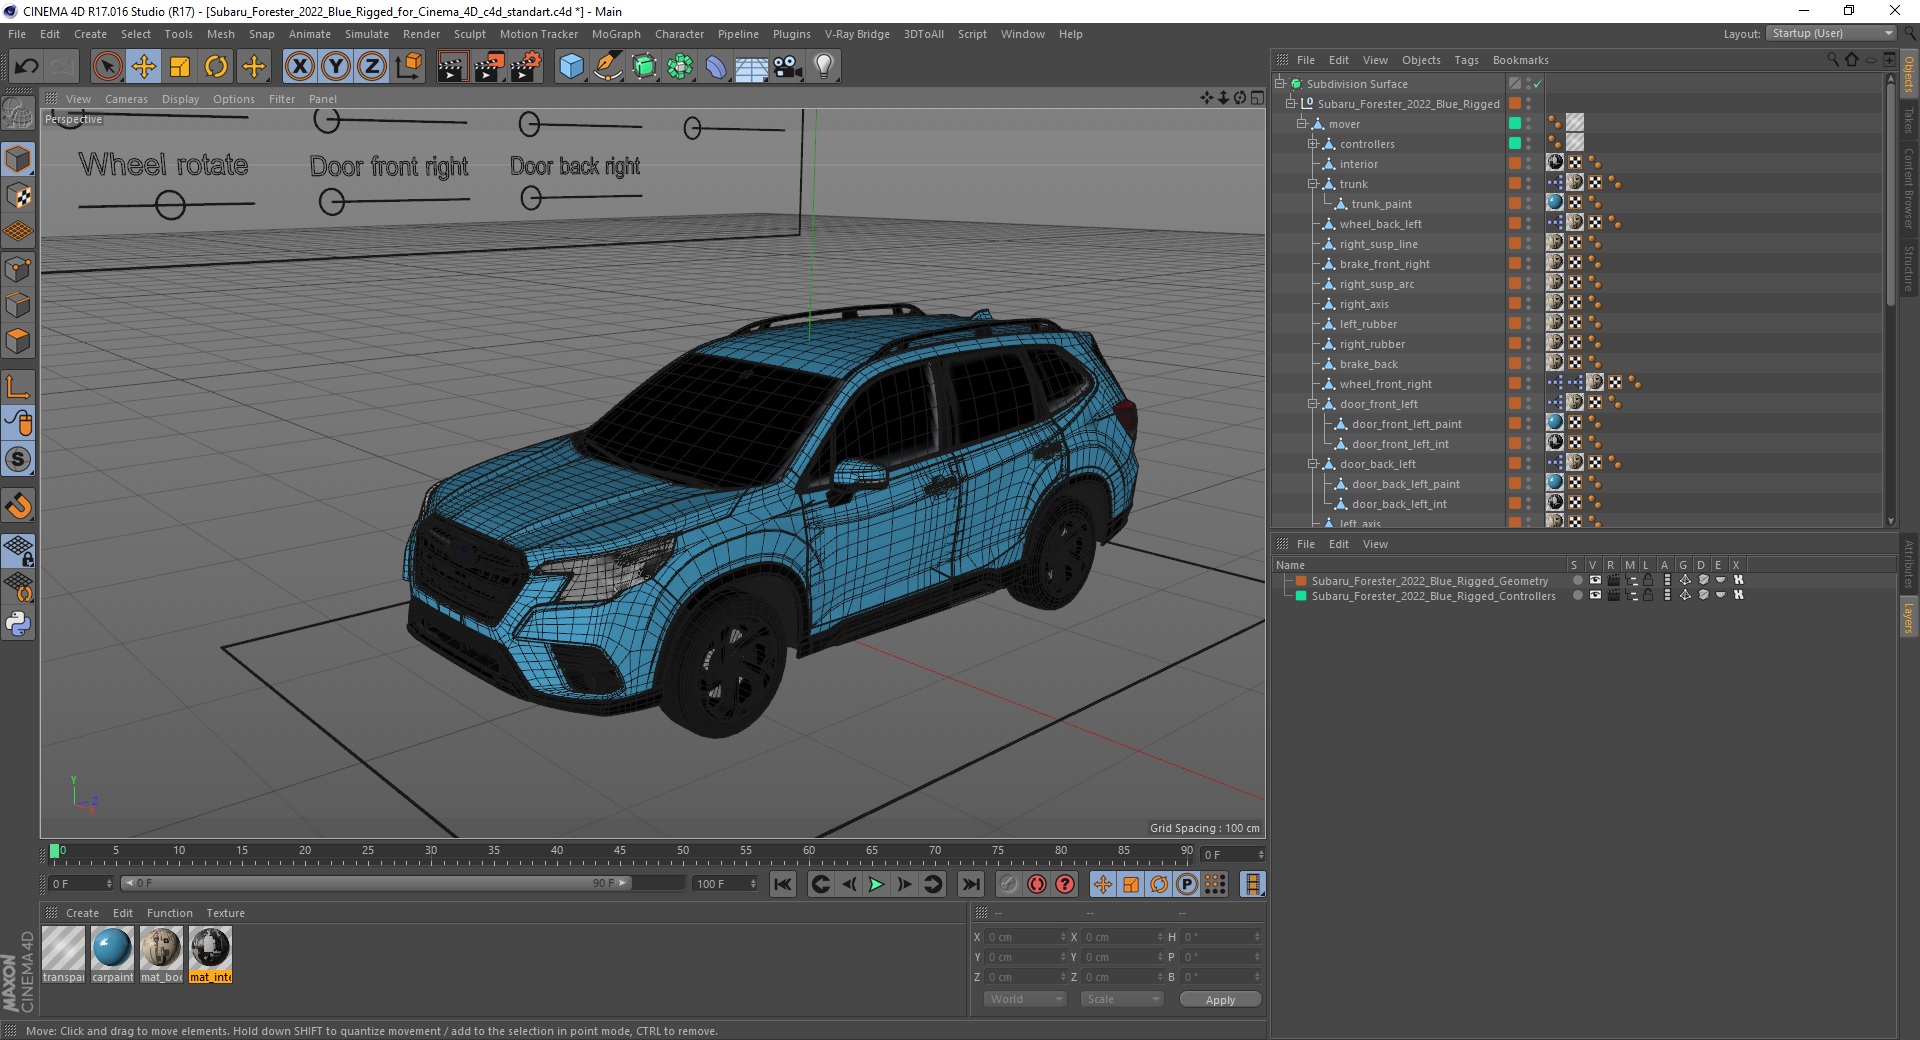Click the Undo arrow icon
This screenshot has width=1920, height=1040.
pos(26,67)
